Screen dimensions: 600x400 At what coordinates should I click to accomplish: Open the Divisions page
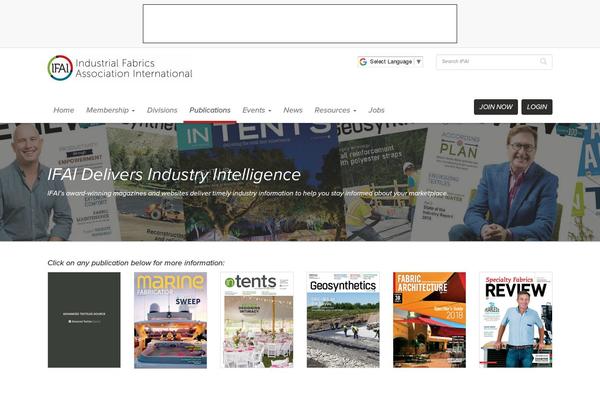(x=162, y=110)
